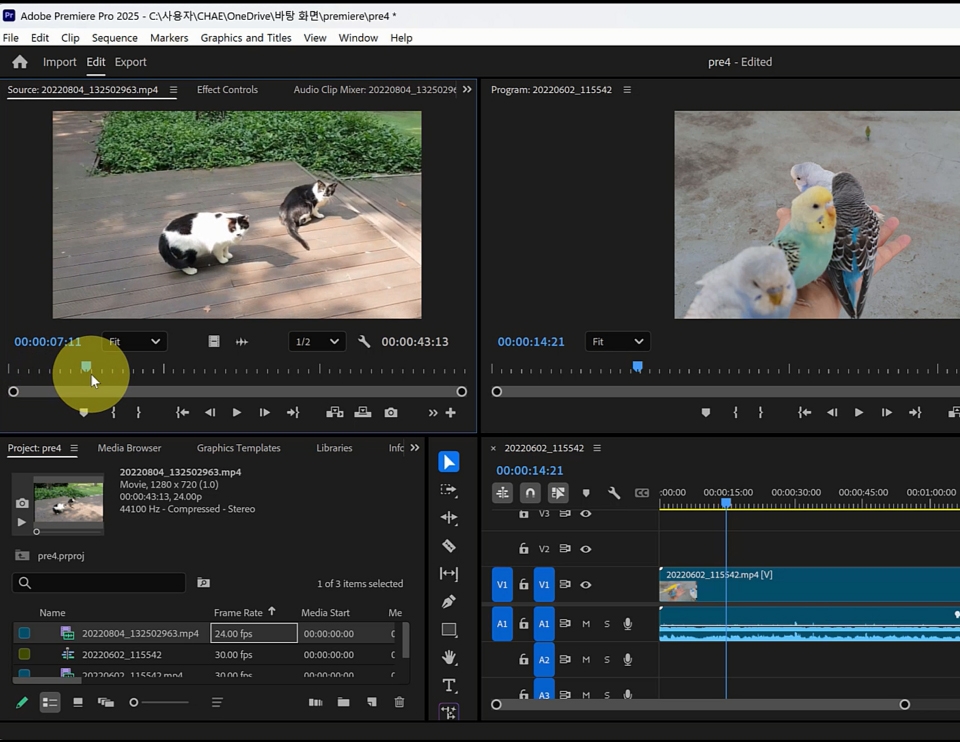Open Source playback resolution 1/2 dropdown
The width and height of the screenshot is (960, 742).
[317, 342]
